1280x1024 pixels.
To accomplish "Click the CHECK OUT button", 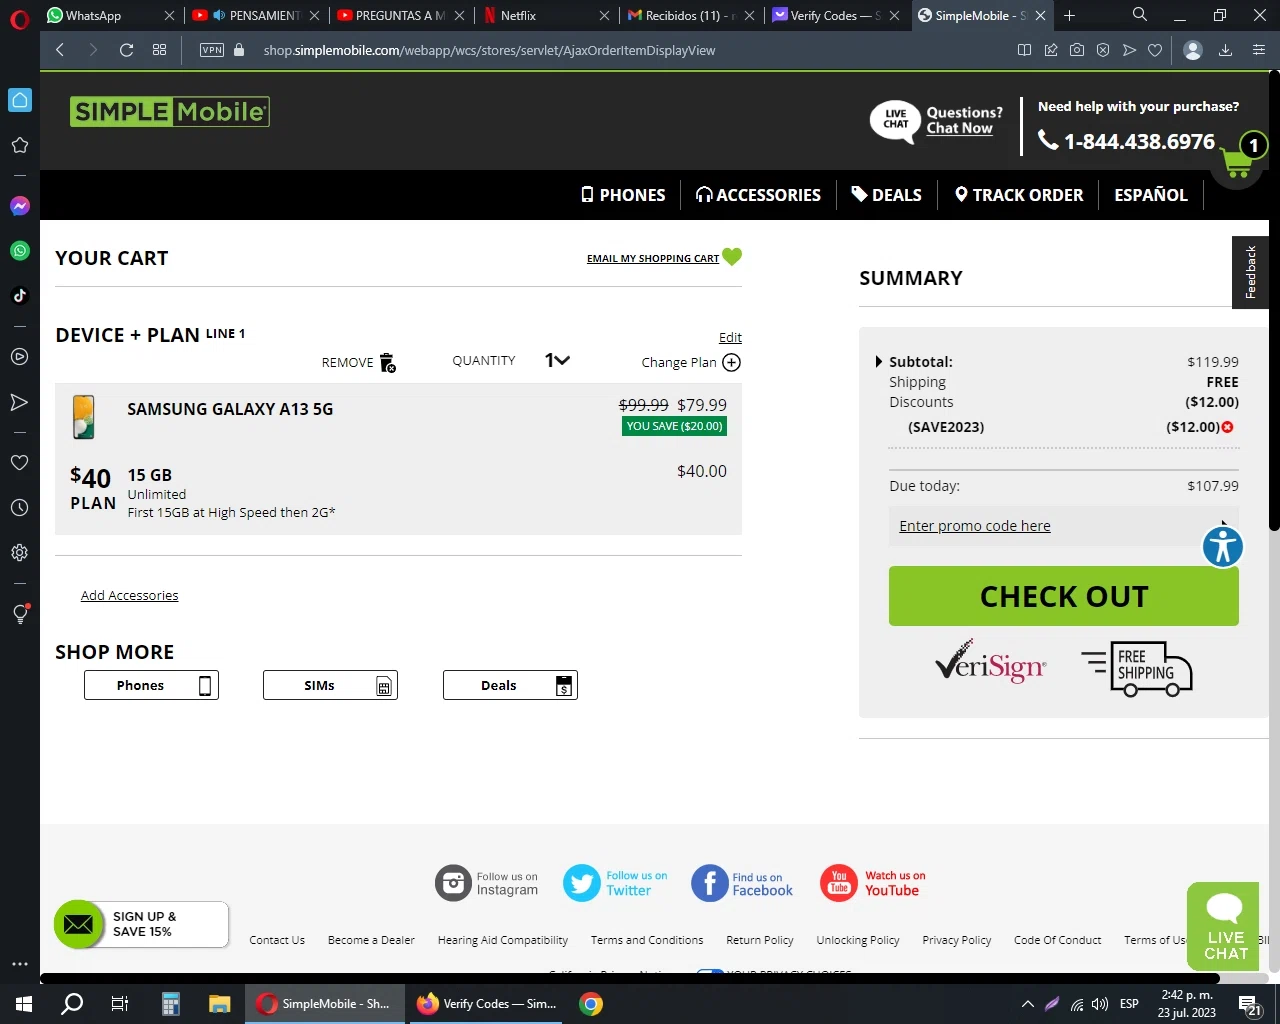I will pyautogui.click(x=1064, y=596).
